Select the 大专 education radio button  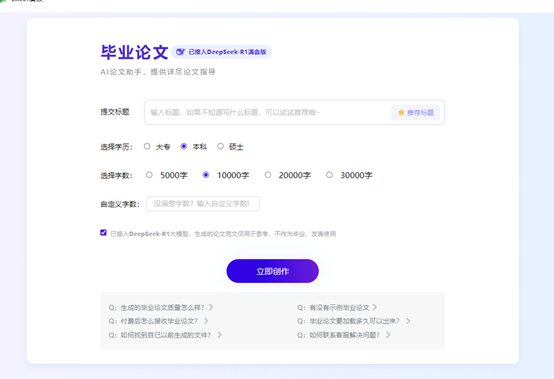147,146
